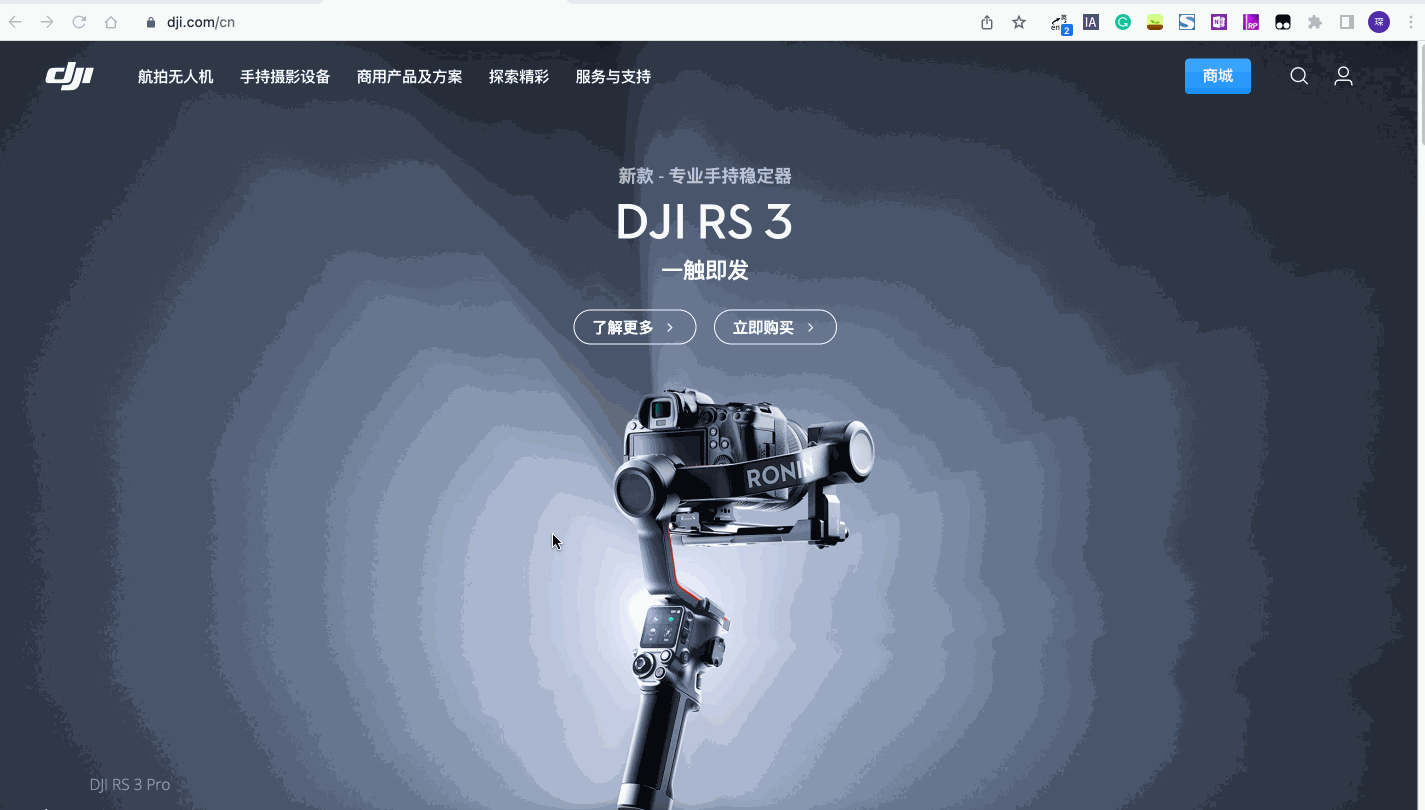
Task: Click the IA extension icon
Action: click(1091, 22)
